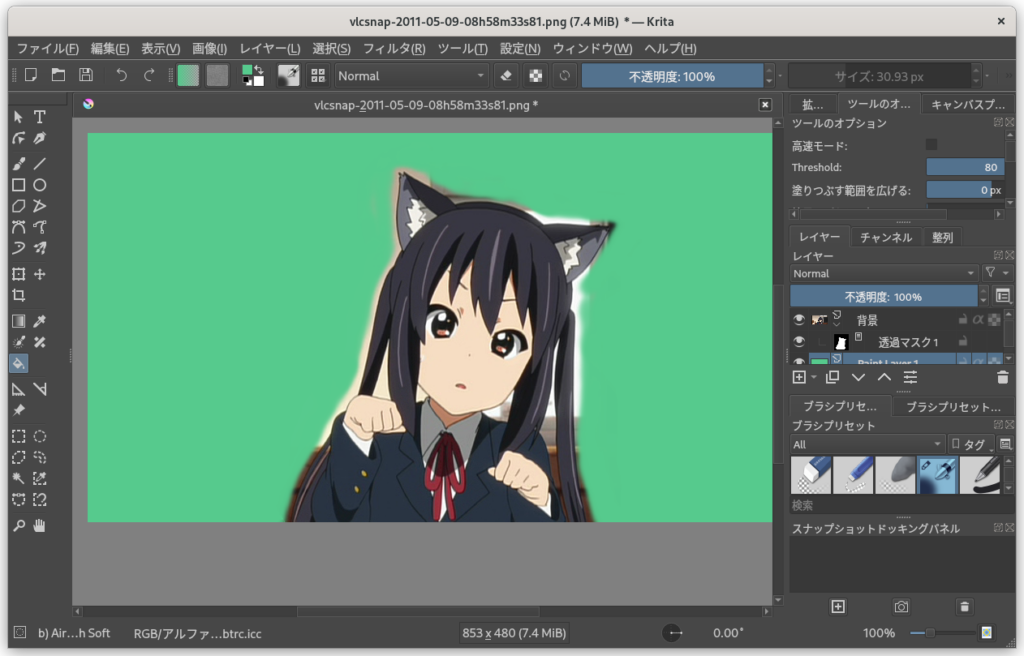The height and width of the screenshot is (656, 1024).
Task: Open the layer filter dropdown
Action: point(997,273)
